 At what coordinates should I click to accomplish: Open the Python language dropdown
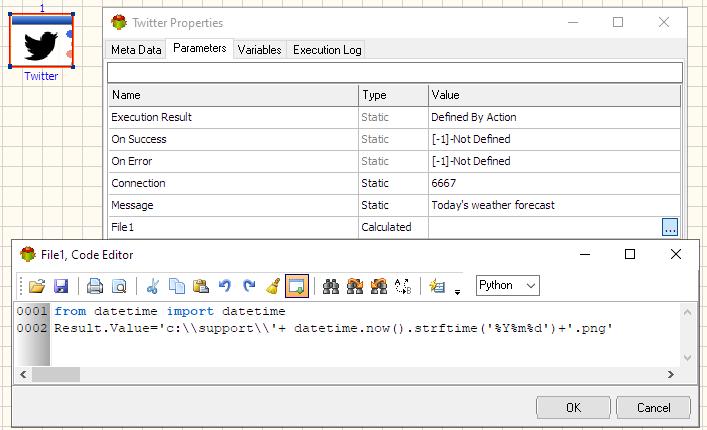(x=508, y=285)
